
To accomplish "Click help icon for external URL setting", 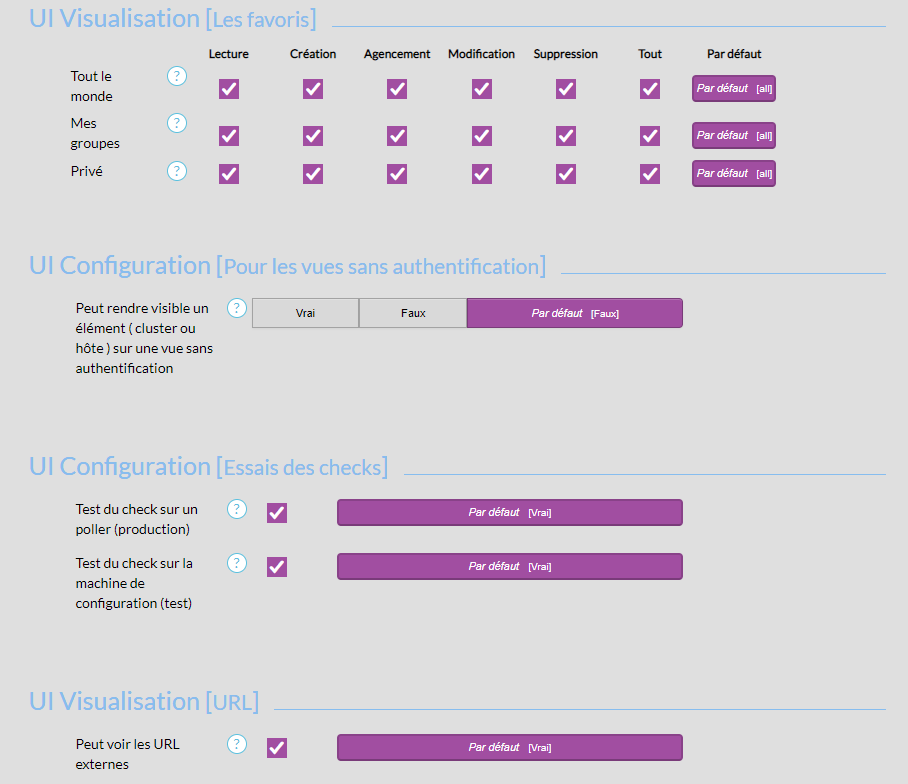I will [x=237, y=744].
